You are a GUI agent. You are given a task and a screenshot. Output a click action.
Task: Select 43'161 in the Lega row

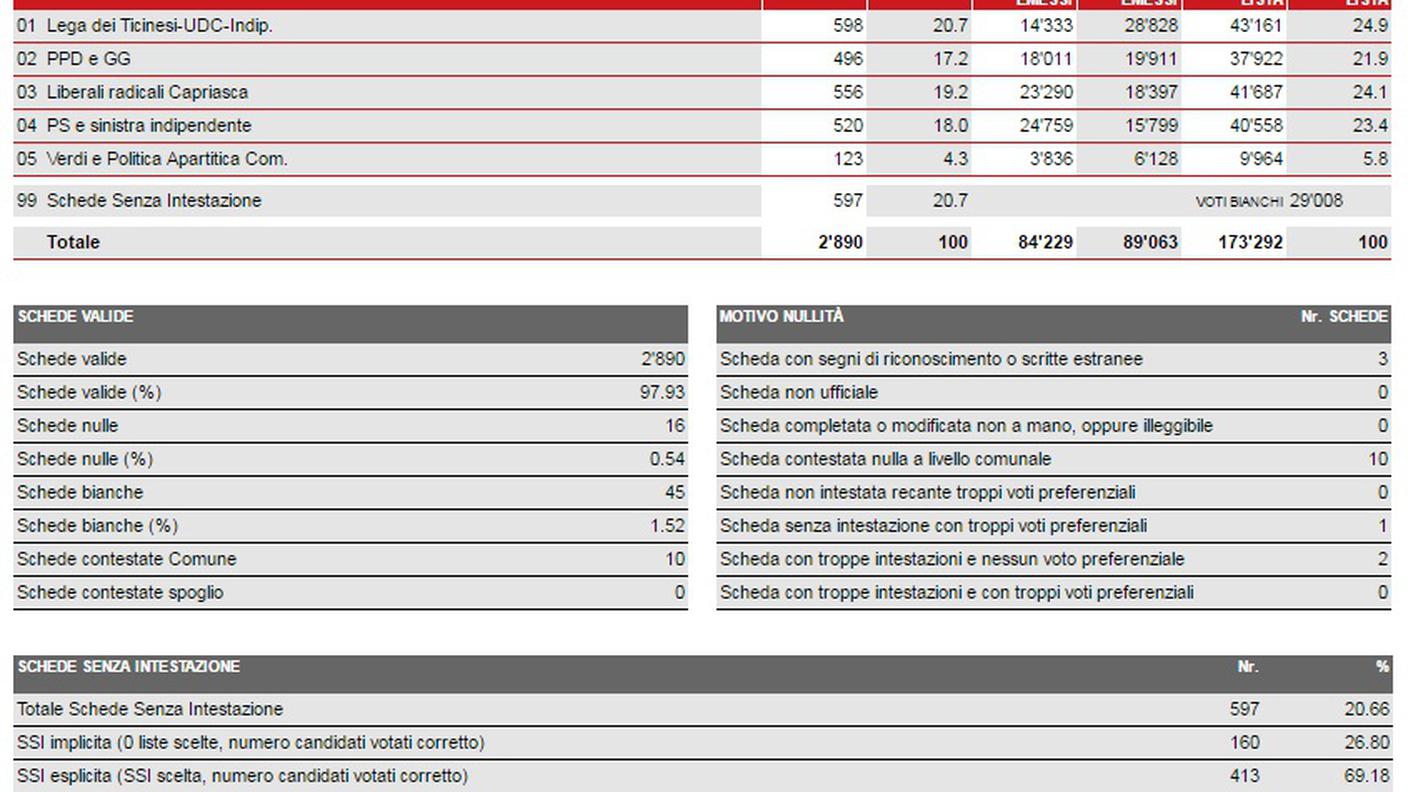click(1256, 26)
